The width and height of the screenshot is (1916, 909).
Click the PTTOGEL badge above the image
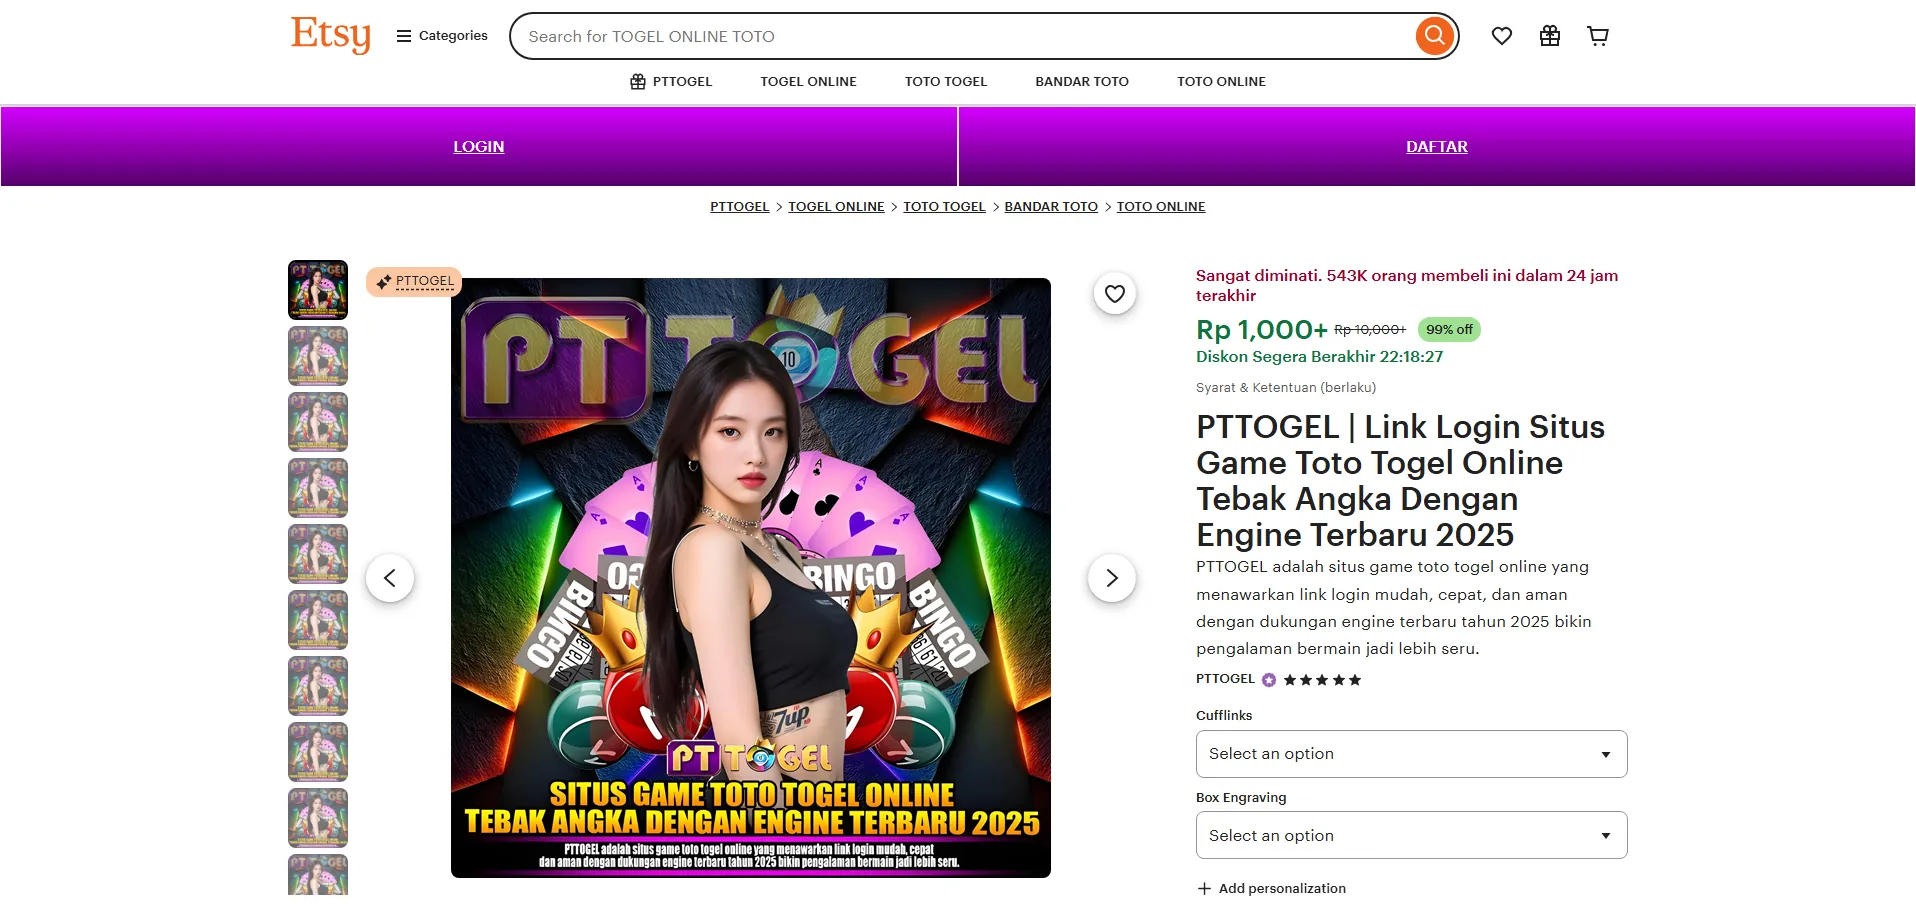[x=415, y=282]
